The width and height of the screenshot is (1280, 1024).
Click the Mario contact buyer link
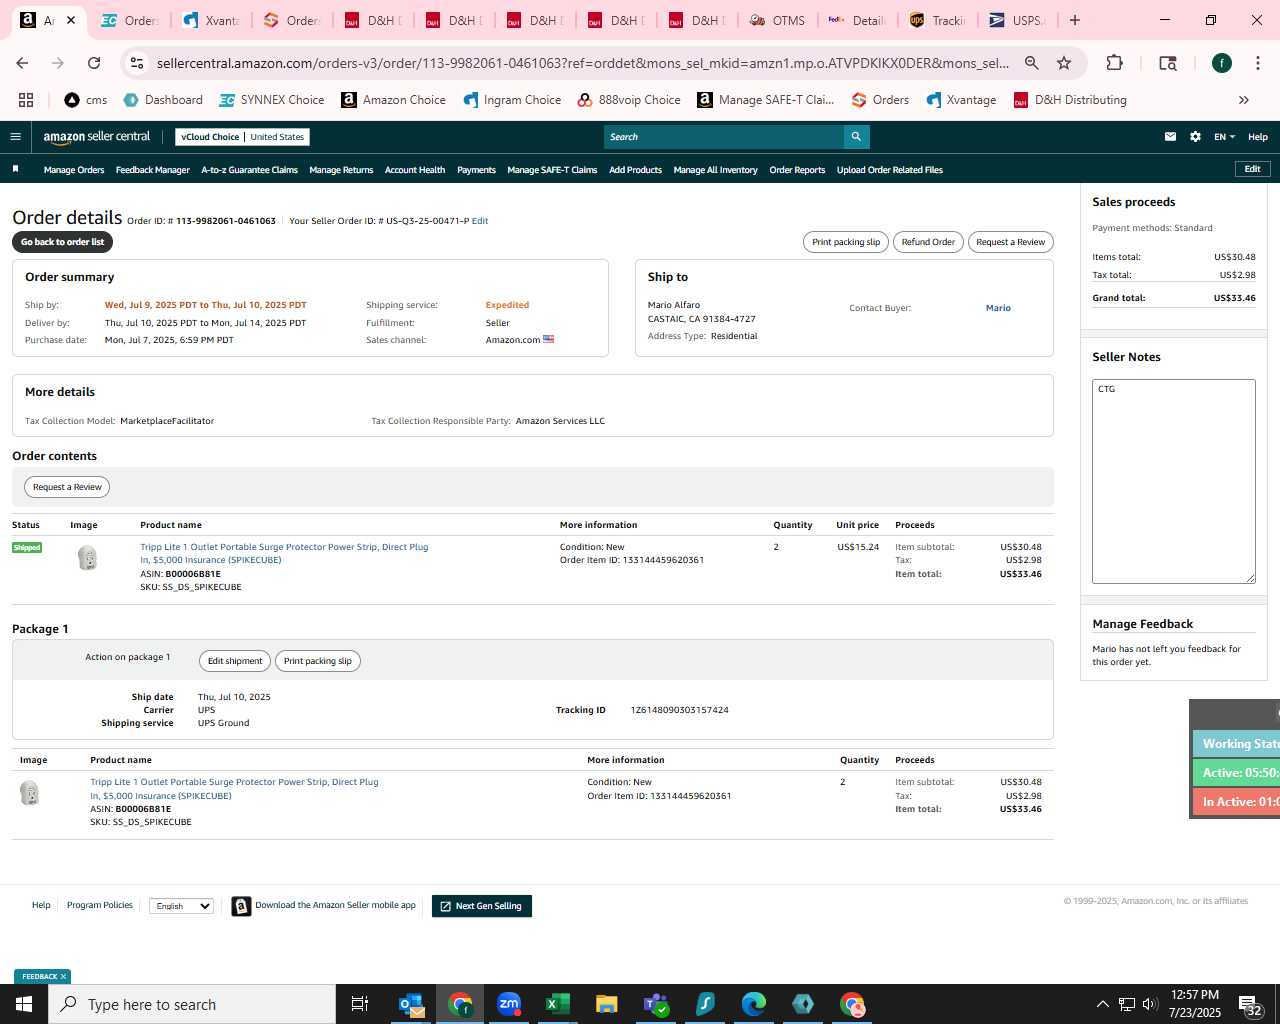tap(998, 308)
